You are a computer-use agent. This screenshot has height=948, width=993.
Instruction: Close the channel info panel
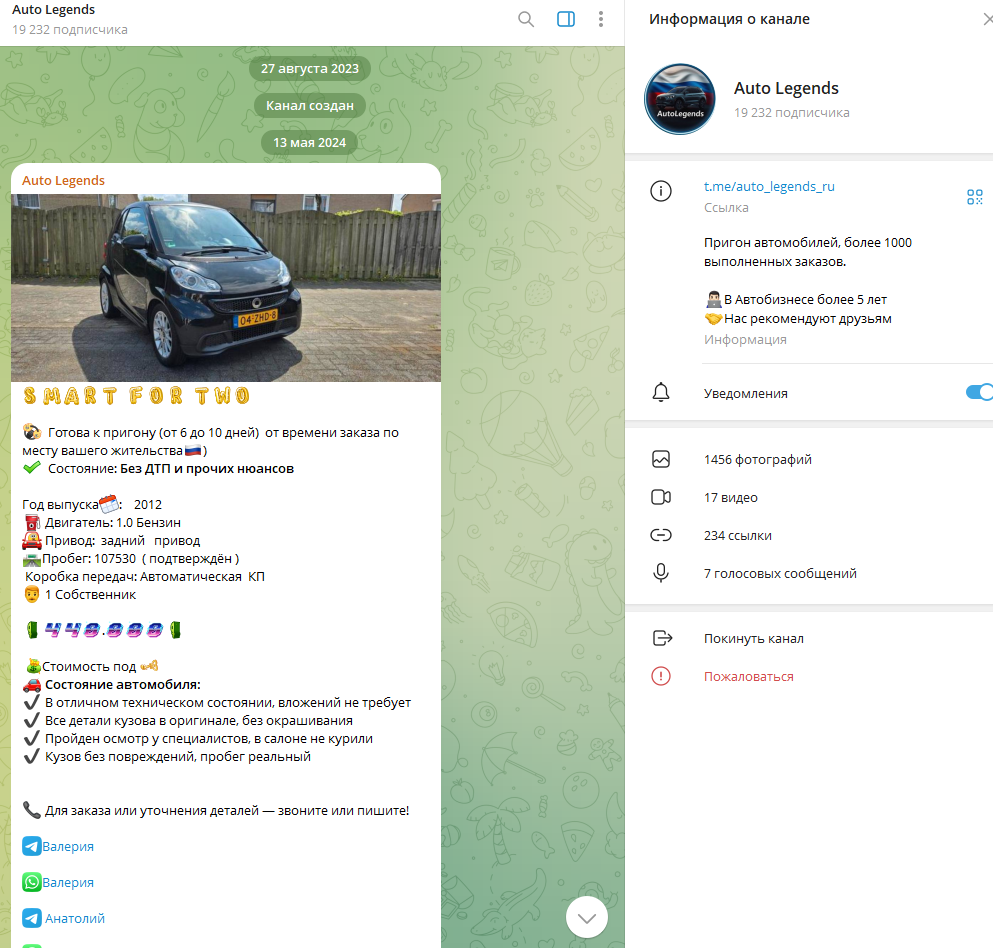point(987,20)
